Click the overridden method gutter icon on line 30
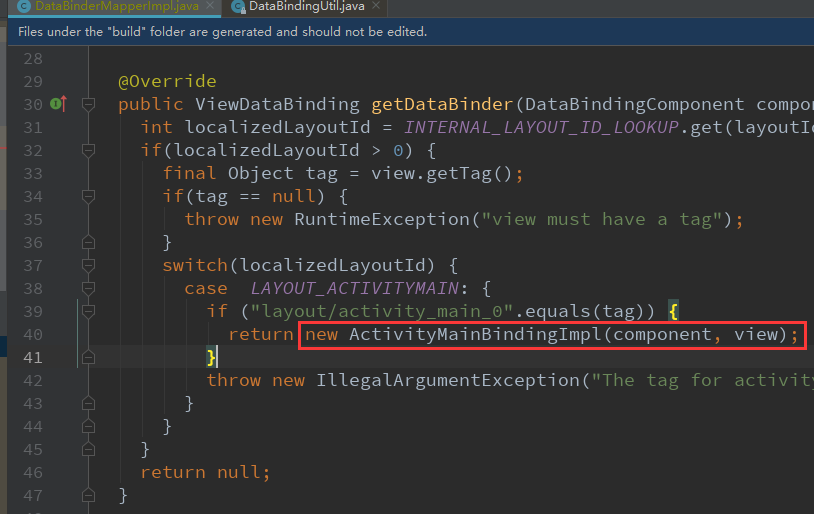 58,104
